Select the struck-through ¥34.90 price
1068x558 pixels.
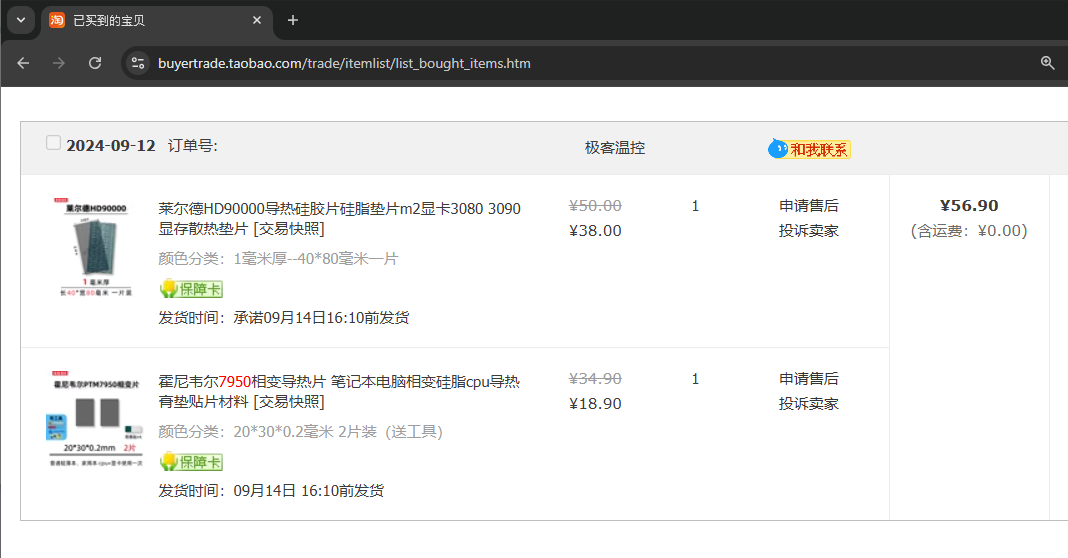[595, 379]
